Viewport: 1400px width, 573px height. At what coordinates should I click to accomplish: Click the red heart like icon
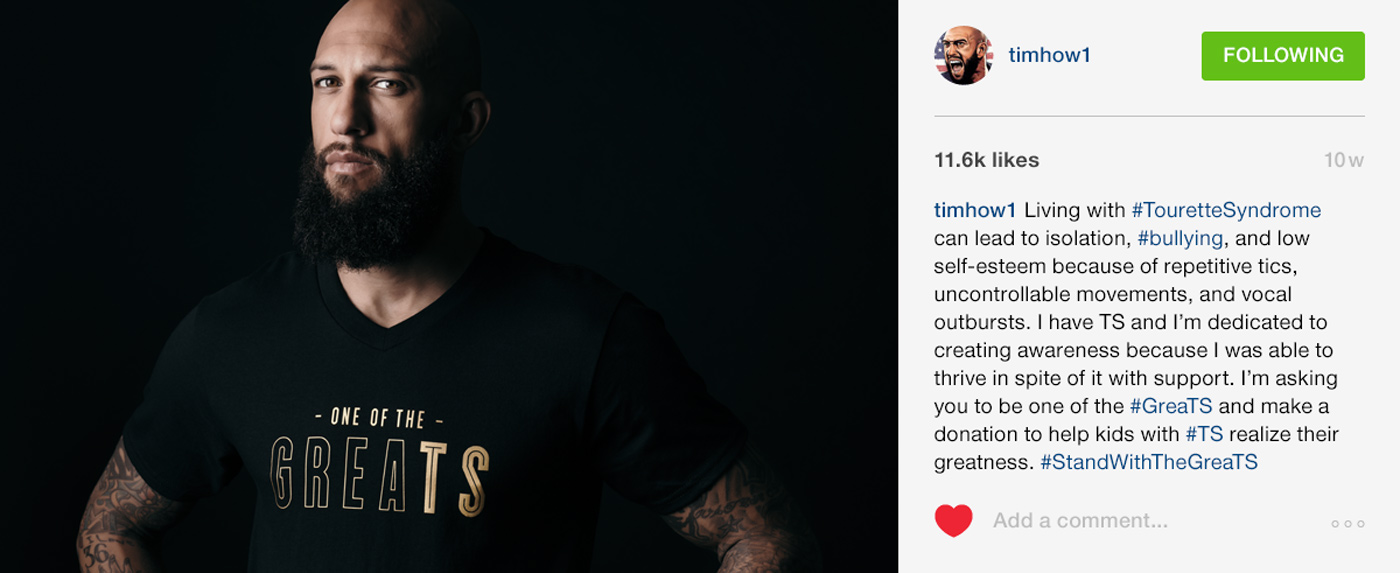pos(953,521)
